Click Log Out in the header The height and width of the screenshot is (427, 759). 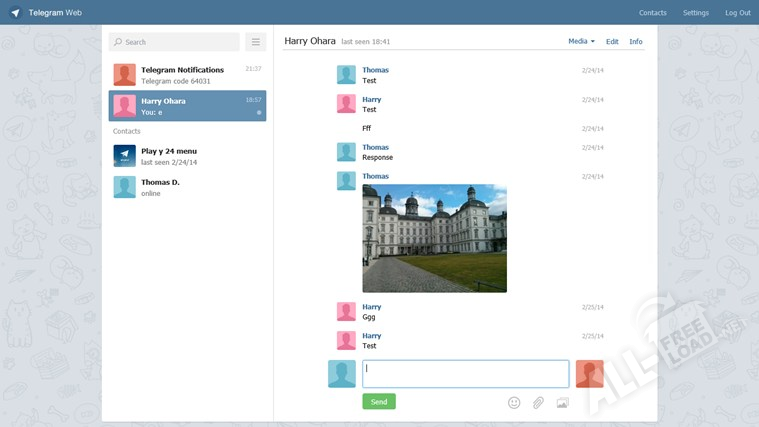click(737, 13)
